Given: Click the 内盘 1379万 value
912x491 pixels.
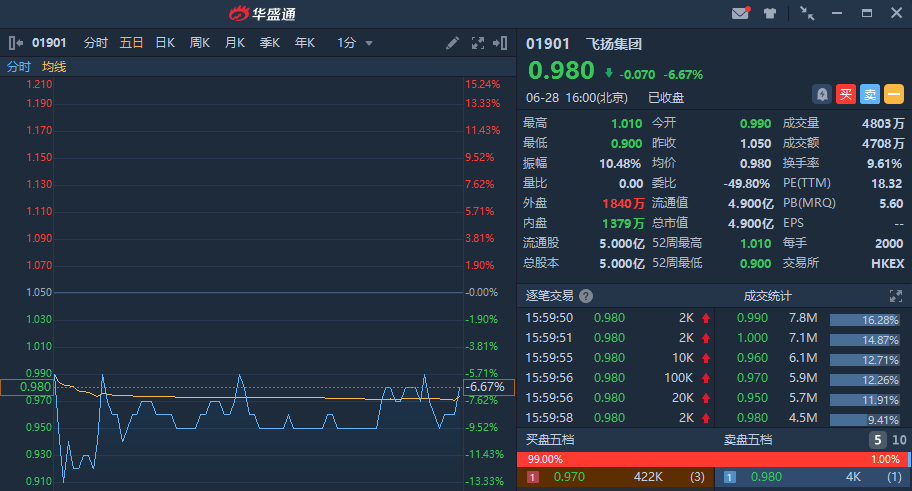Looking at the screenshot, I should click(623, 223).
